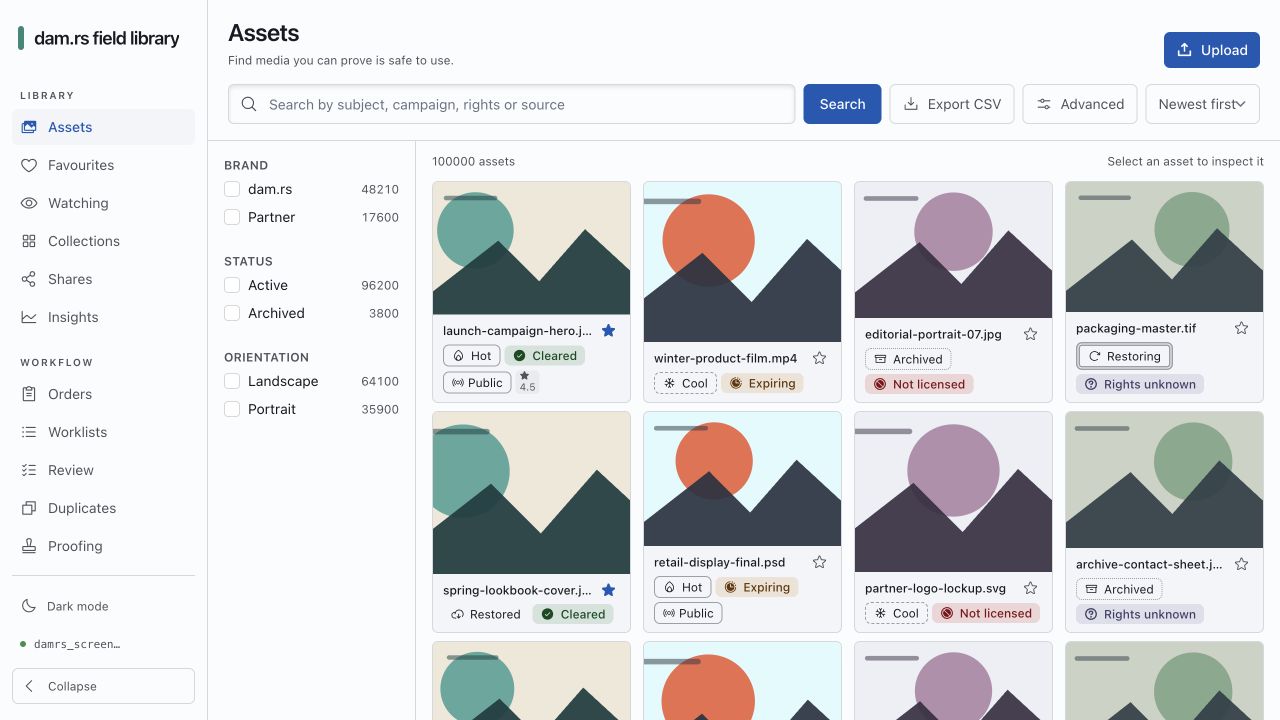Click the Review checklist icon
1280x720 pixels.
pyautogui.click(x=29, y=470)
